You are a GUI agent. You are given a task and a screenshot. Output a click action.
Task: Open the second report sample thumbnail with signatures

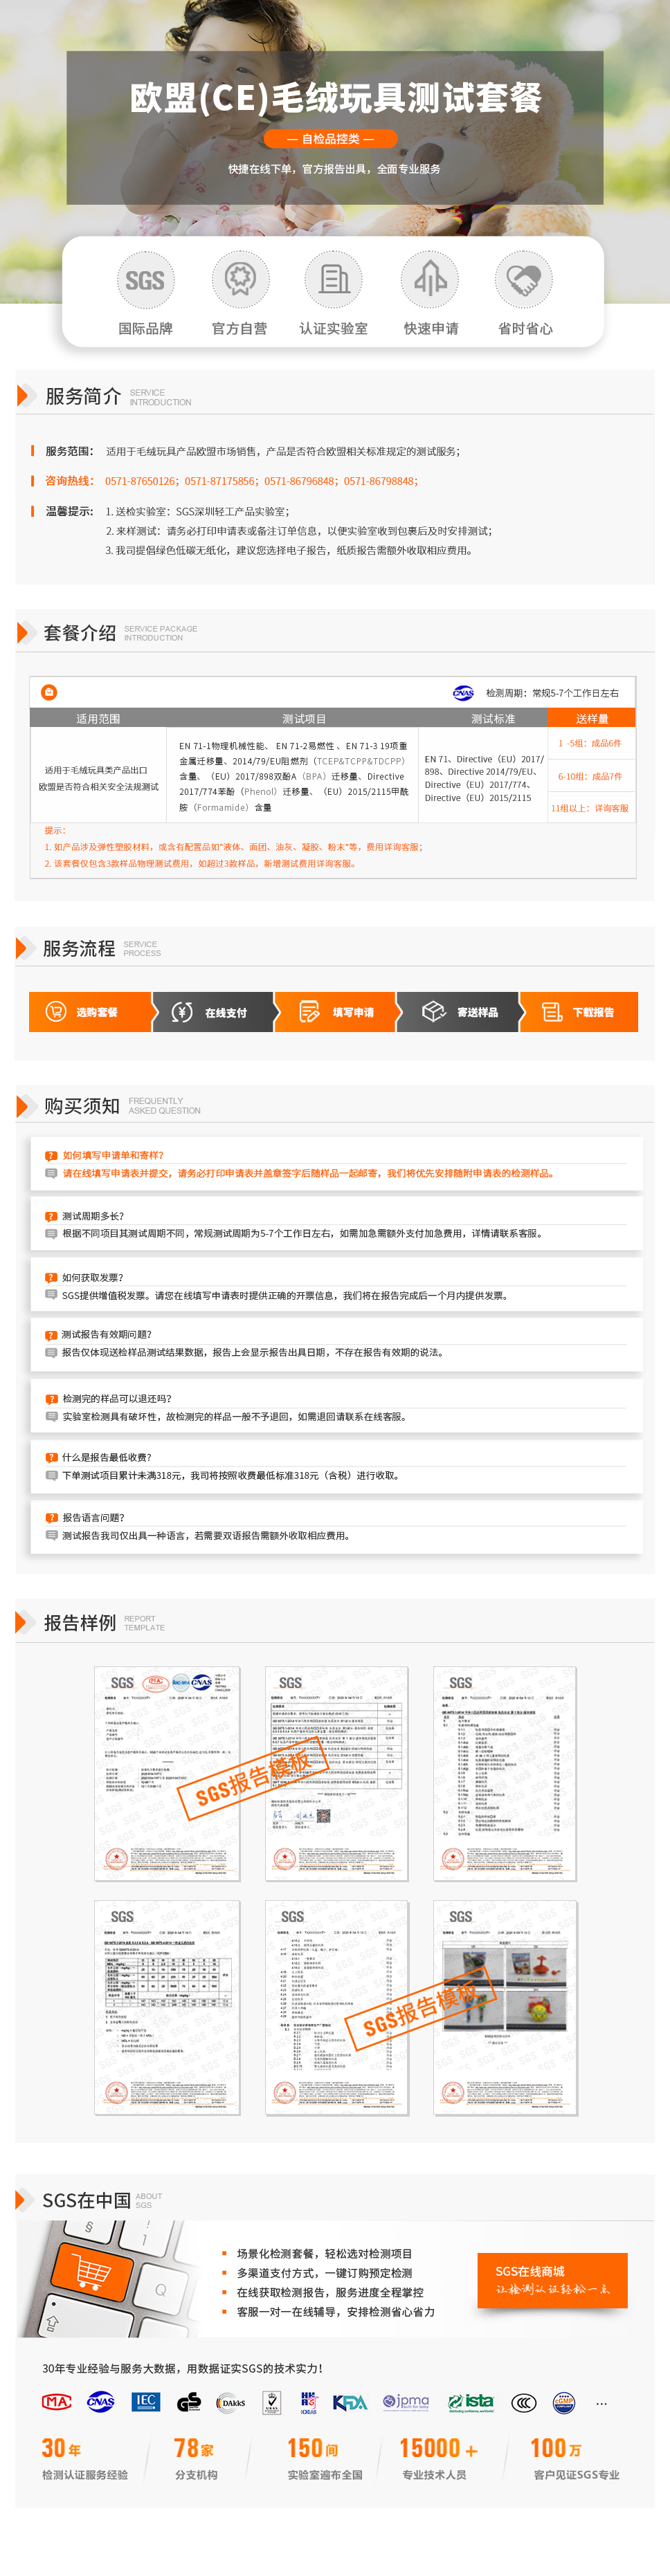336,1774
